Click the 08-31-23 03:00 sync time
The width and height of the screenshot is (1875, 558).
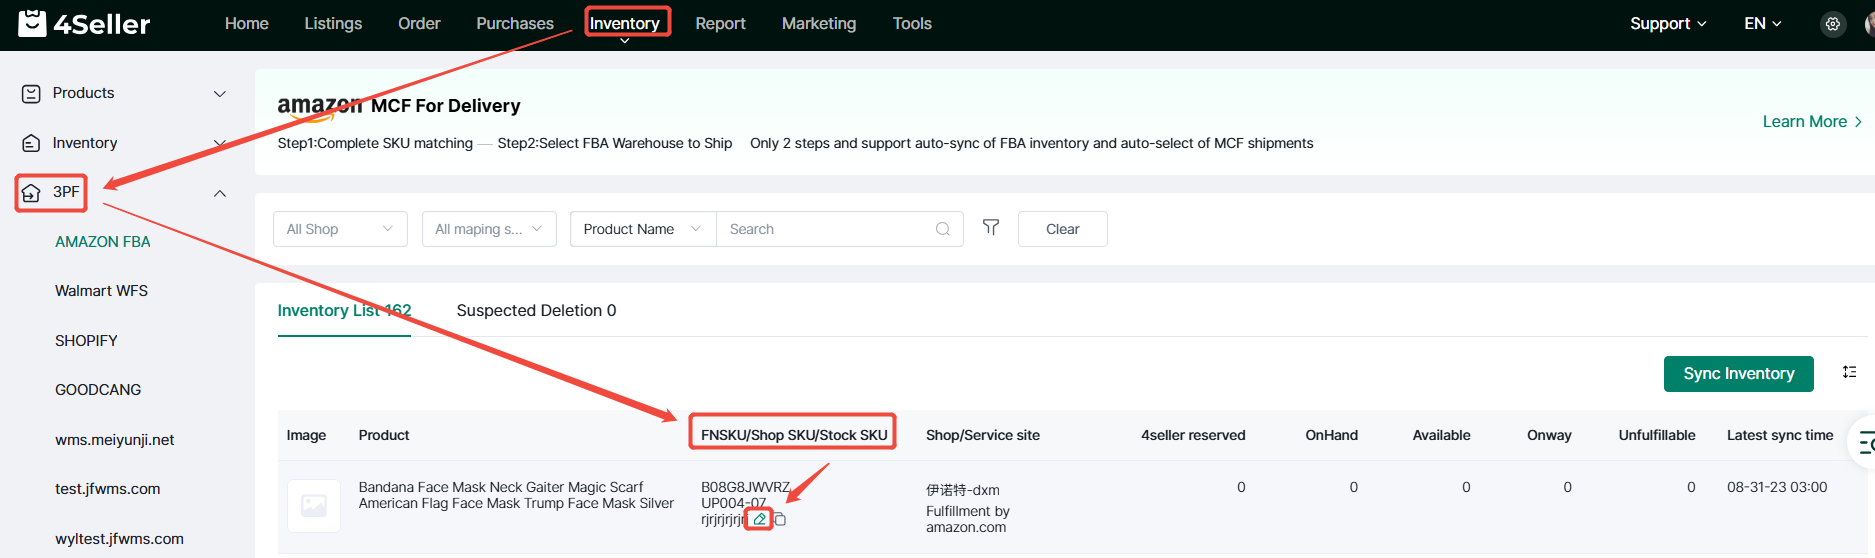(x=1777, y=487)
